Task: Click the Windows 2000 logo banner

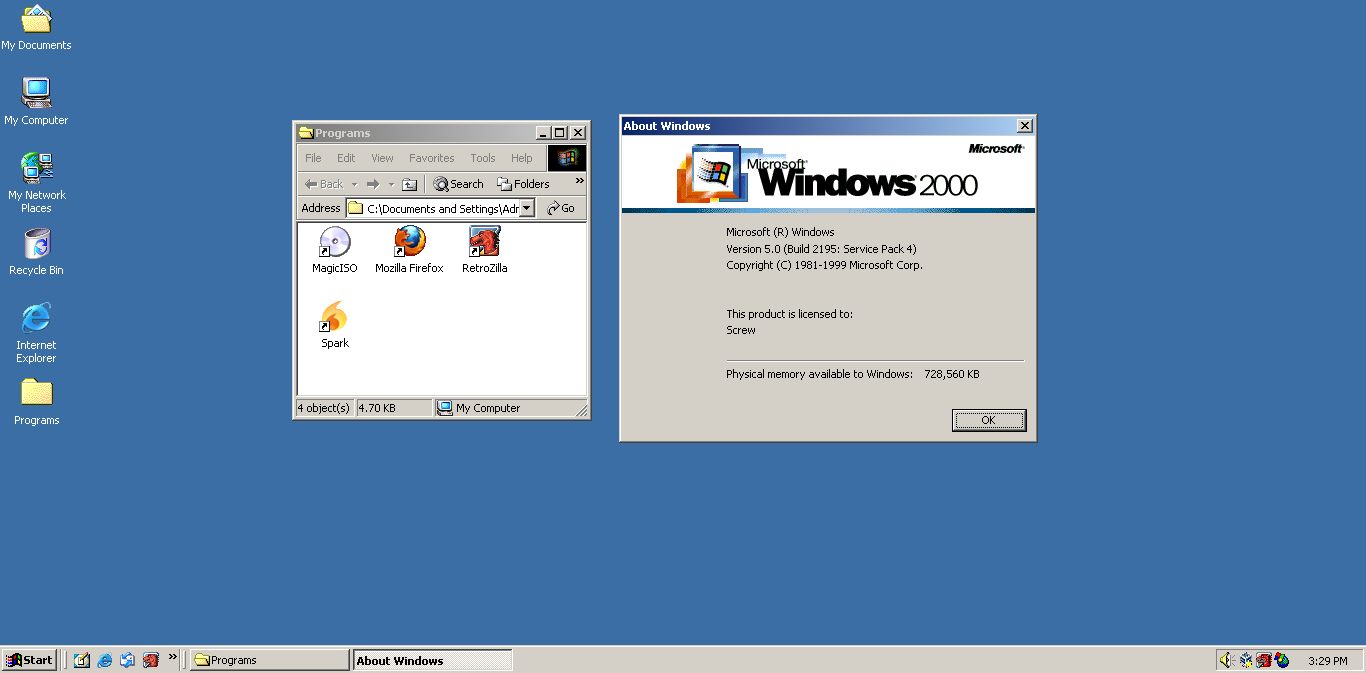Action: point(828,175)
